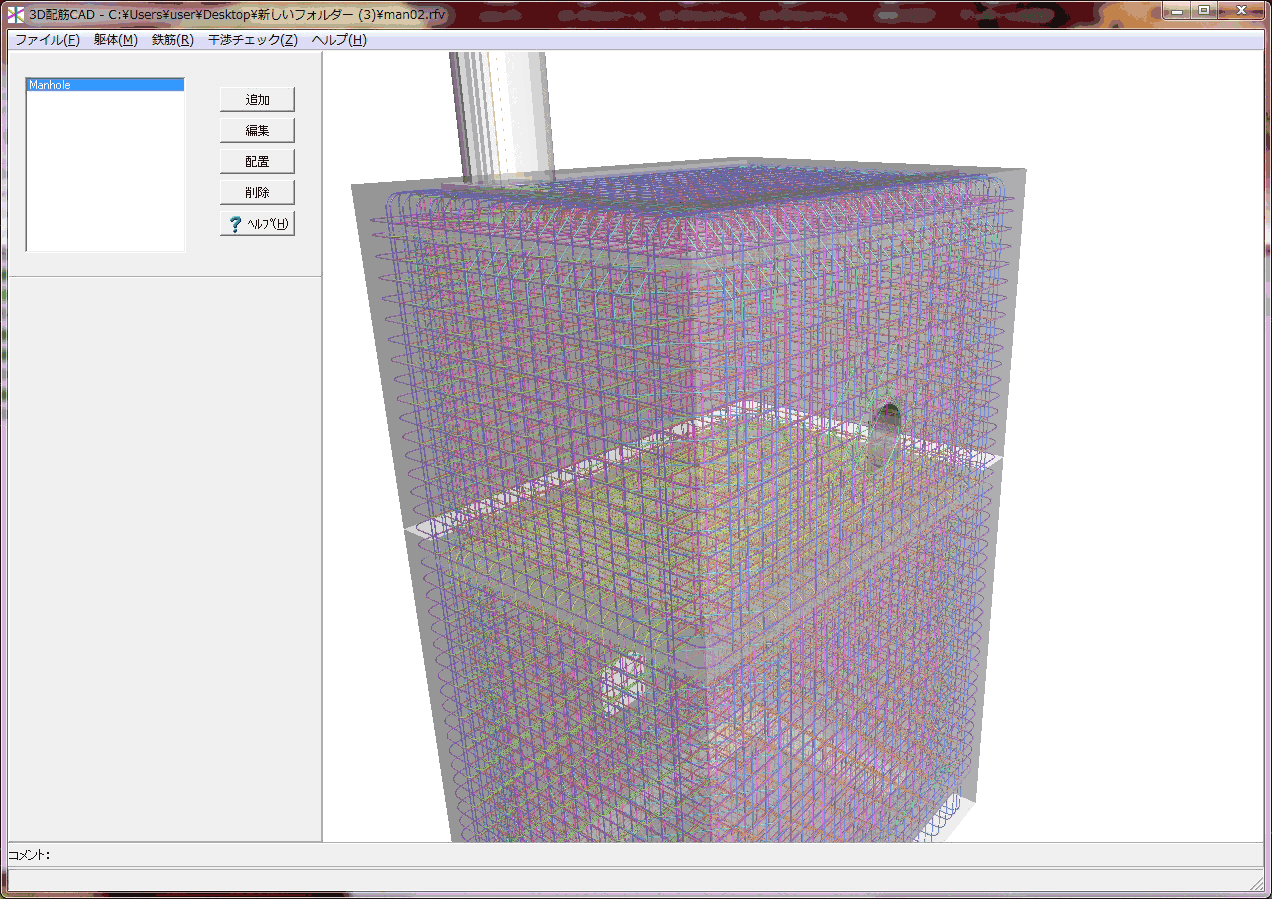This screenshot has height=899, width=1272.
Task: Open the 鉄筋 menu
Action: tap(172, 40)
